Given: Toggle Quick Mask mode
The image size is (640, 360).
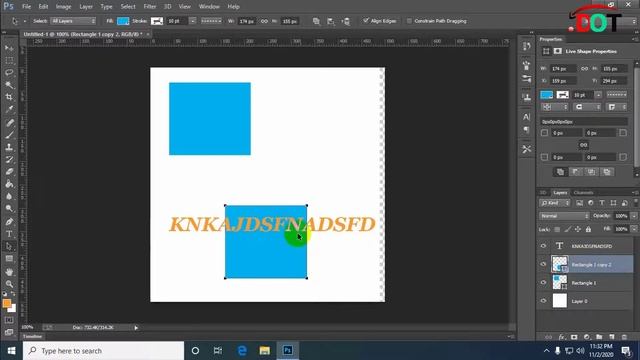Looking at the screenshot, I should click(9, 320).
